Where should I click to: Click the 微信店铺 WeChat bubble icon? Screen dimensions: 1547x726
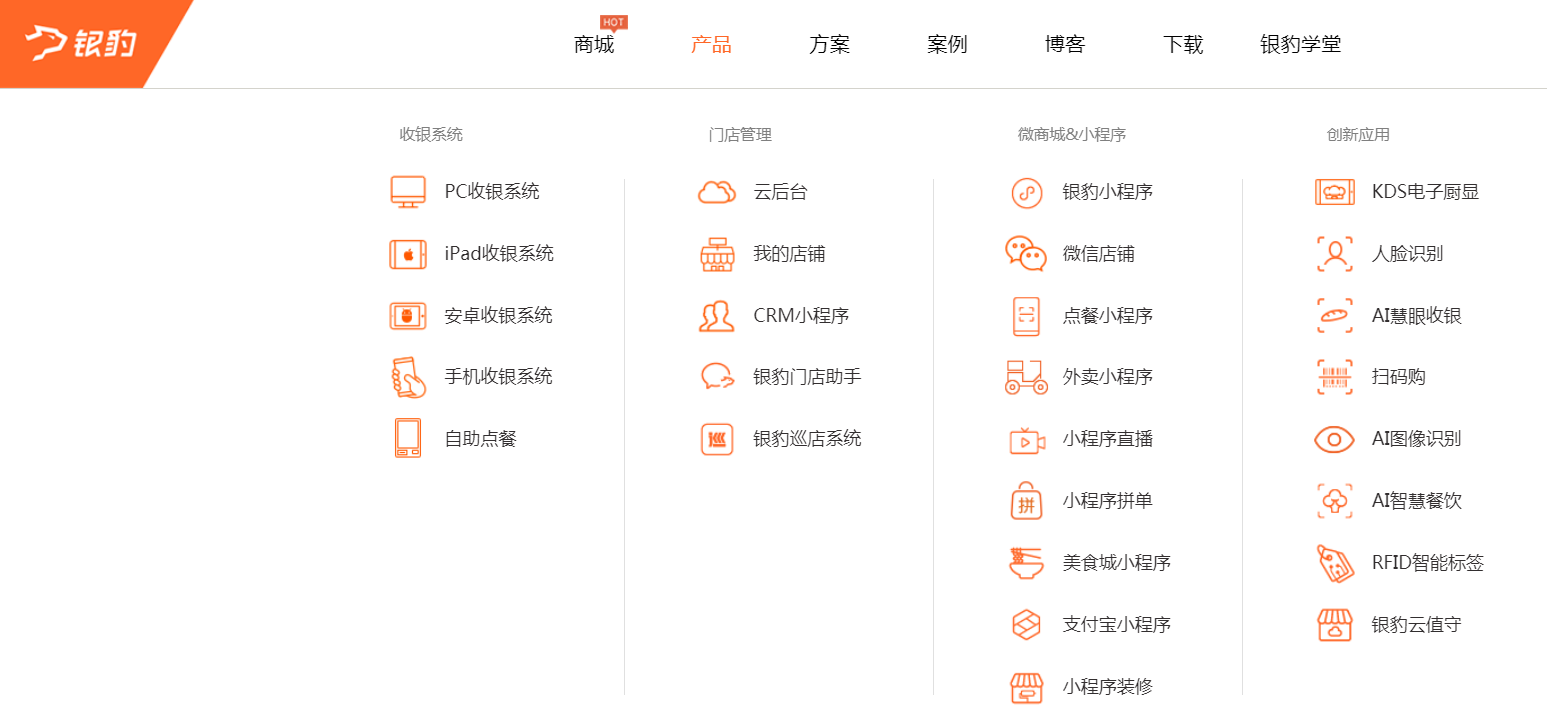pos(1026,254)
